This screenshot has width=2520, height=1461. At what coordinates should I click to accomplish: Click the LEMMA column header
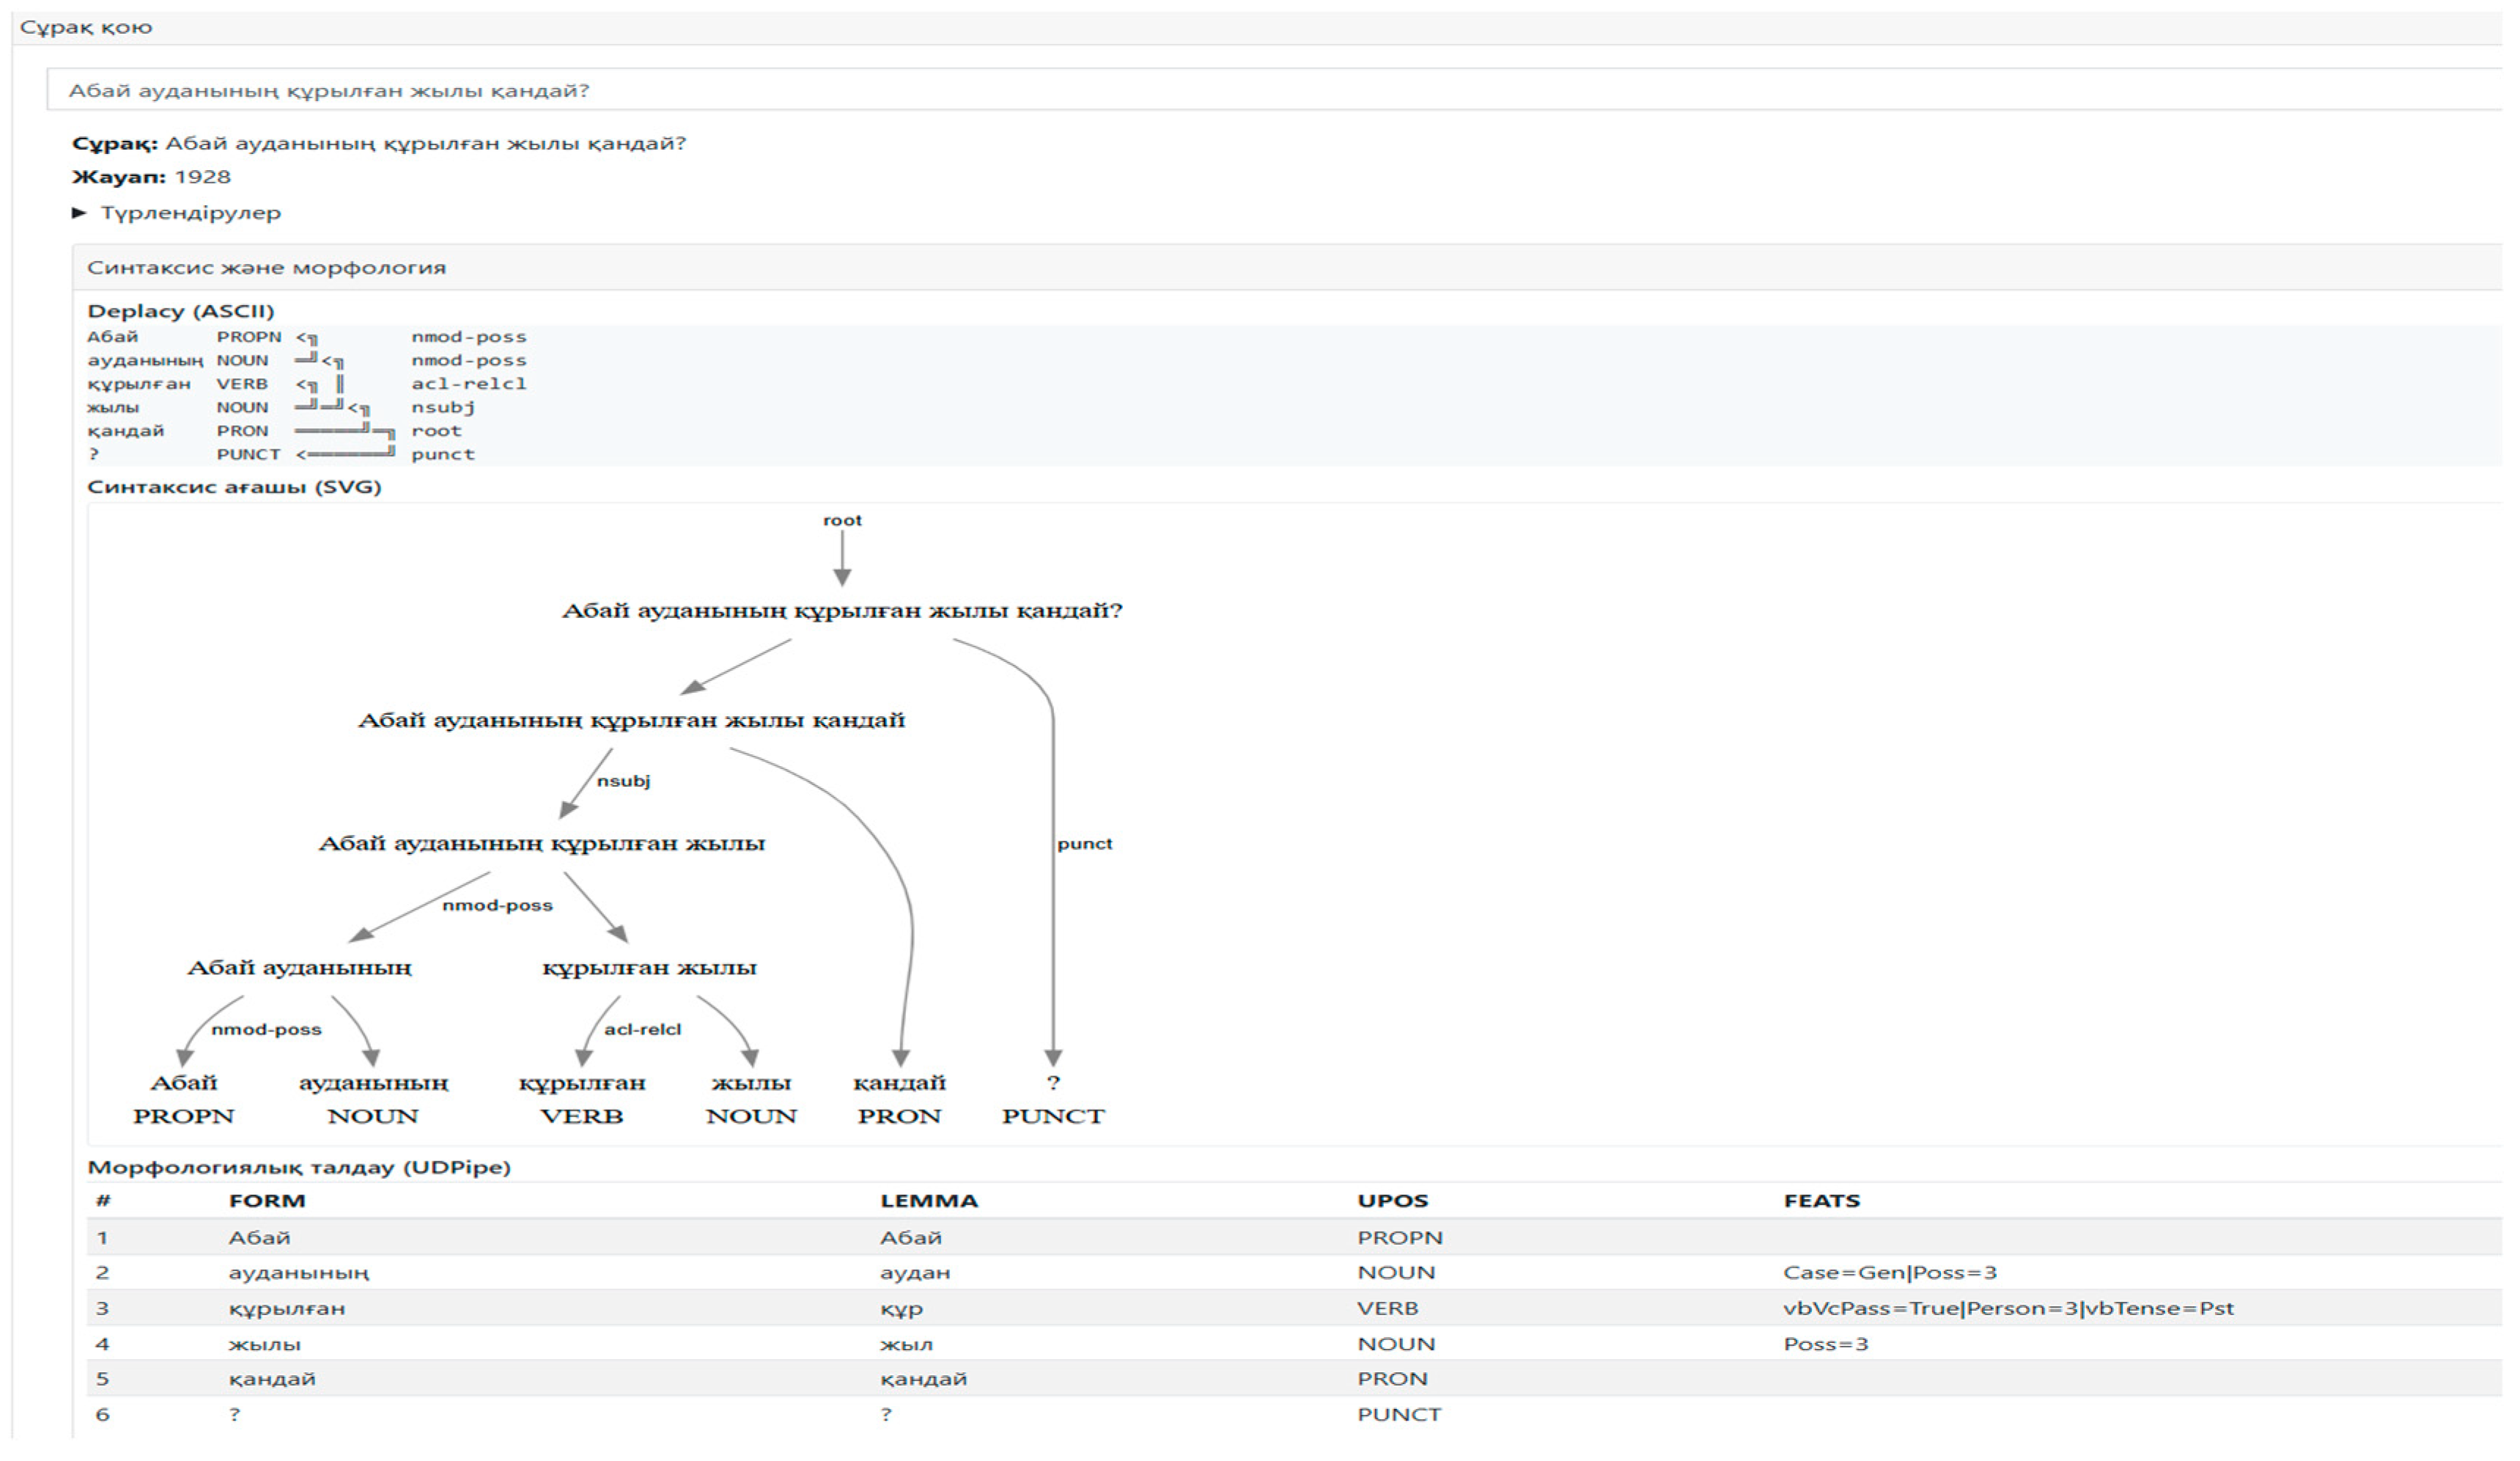click(928, 1201)
